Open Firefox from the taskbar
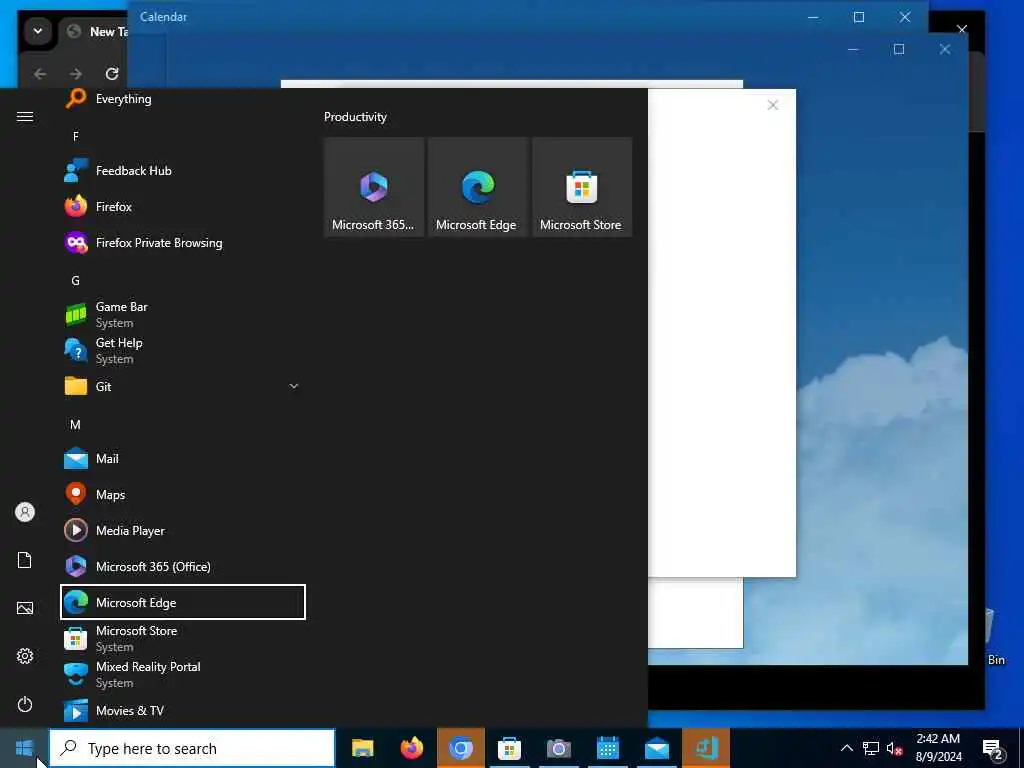 pos(411,748)
